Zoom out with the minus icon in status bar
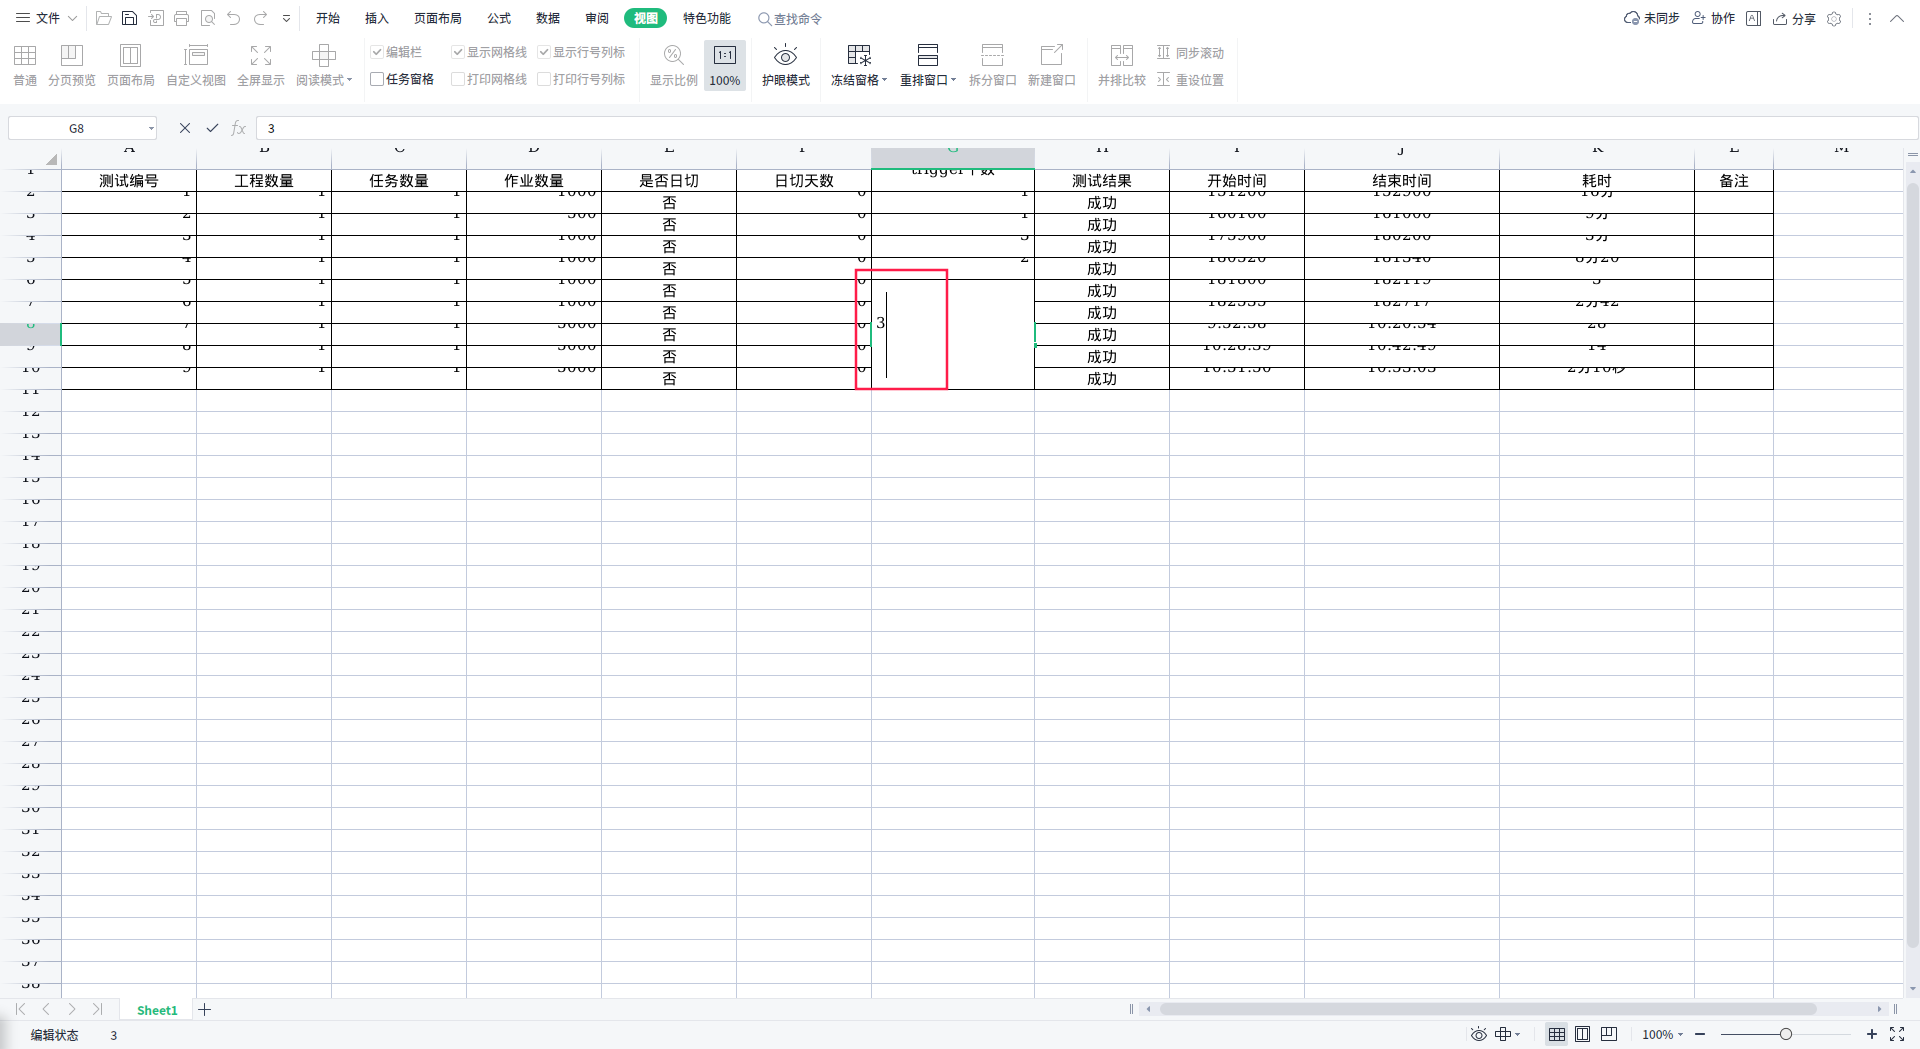1920x1049 pixels. tap(1700, 1034)
